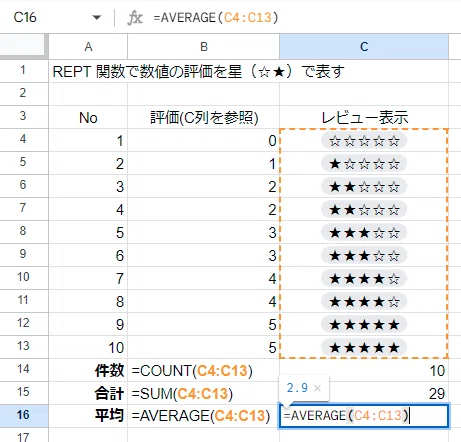Select the No value 6 in column A
Screen dimensions: 461x442
(88, 256)
